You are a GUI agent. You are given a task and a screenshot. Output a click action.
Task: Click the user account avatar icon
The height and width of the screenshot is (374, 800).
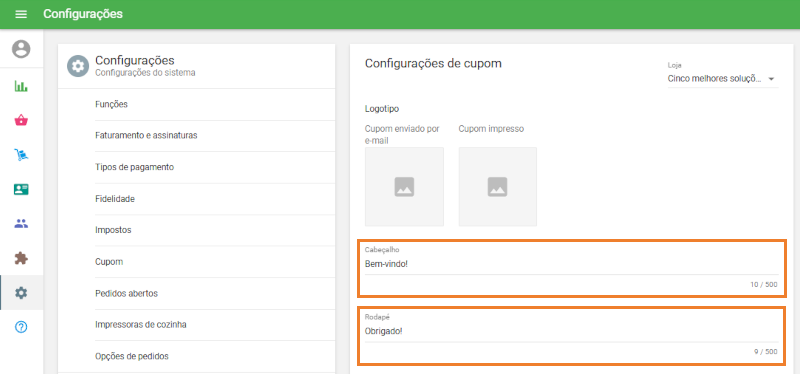click(21, 49)
